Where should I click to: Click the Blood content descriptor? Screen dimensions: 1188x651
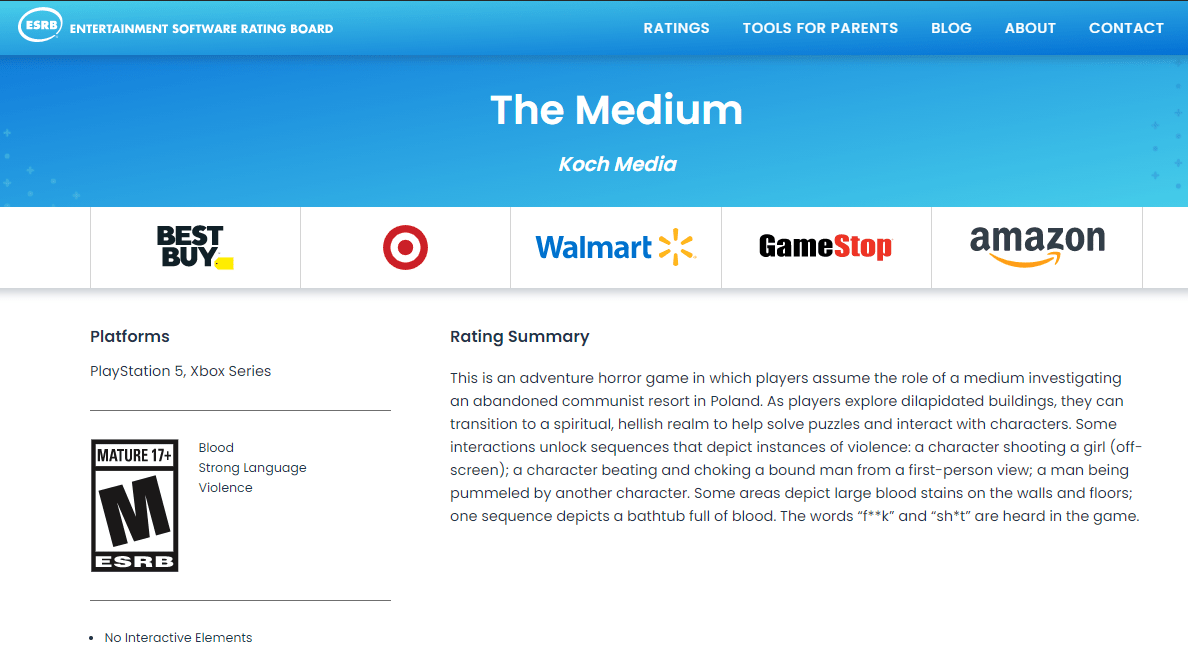coord(216,448)
